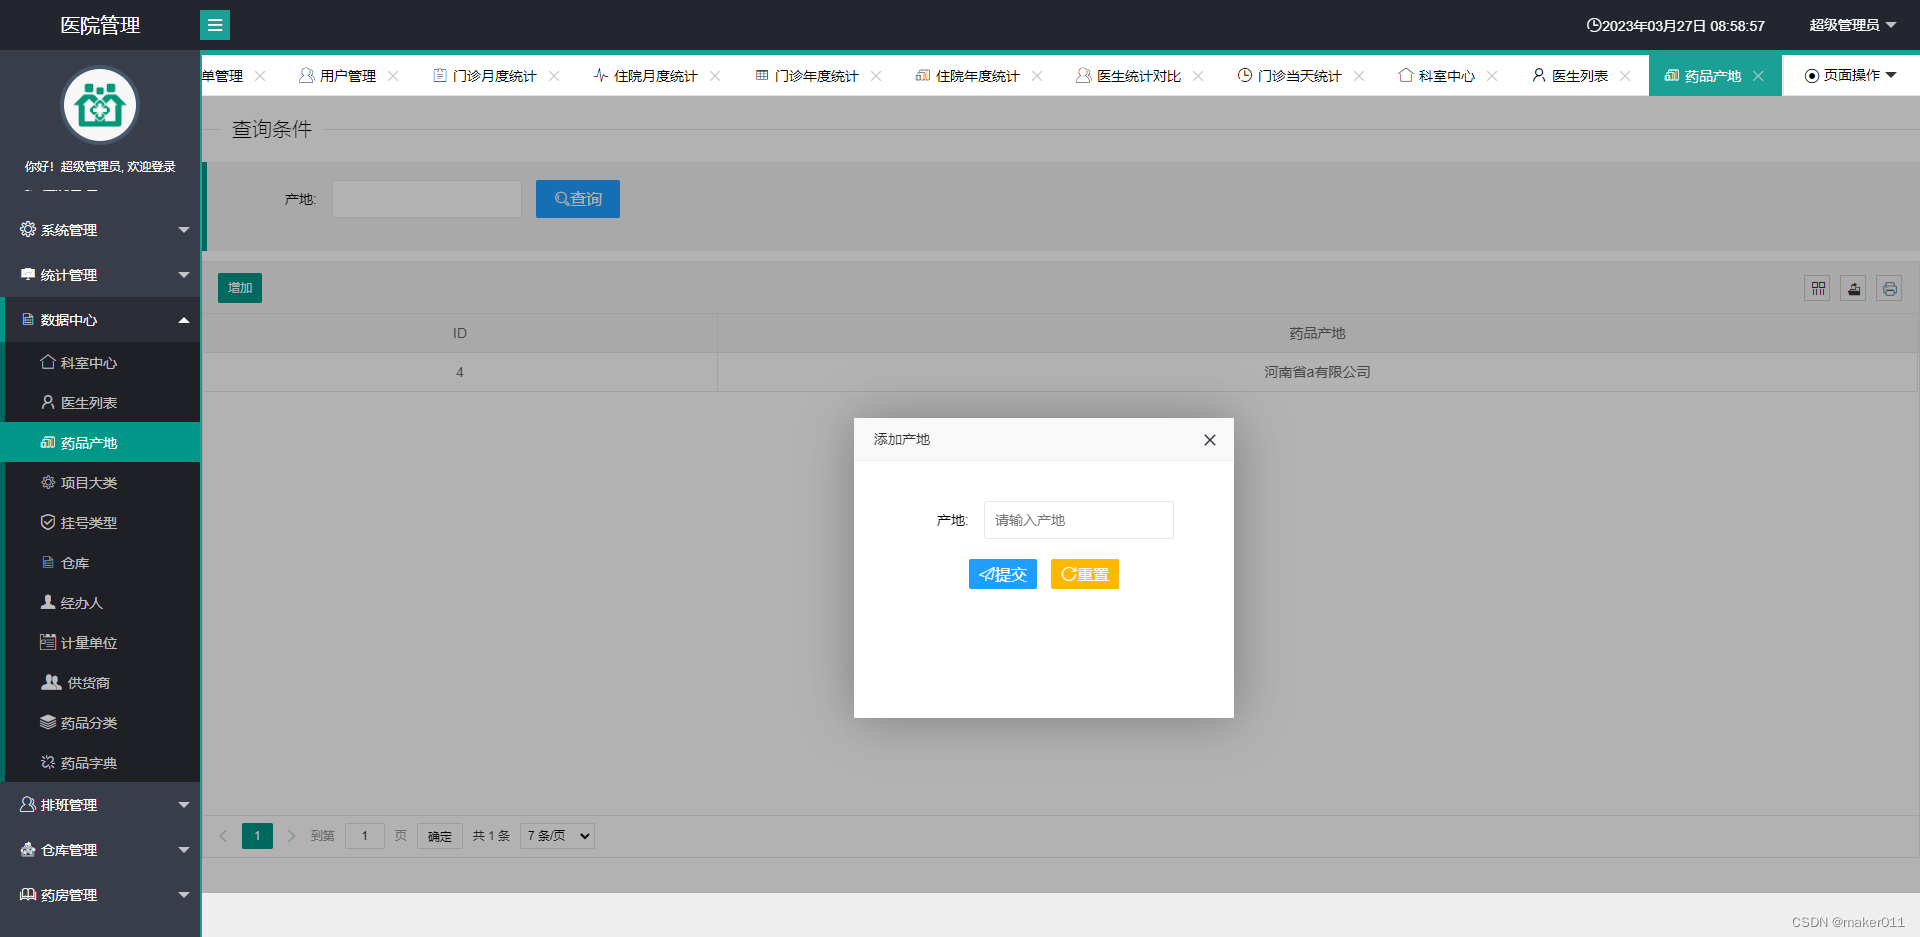Viewport: 1920px width, 937px height.
Task: Collapse the 数据中心 sidebar menu
Action: (x=102, y=320)
